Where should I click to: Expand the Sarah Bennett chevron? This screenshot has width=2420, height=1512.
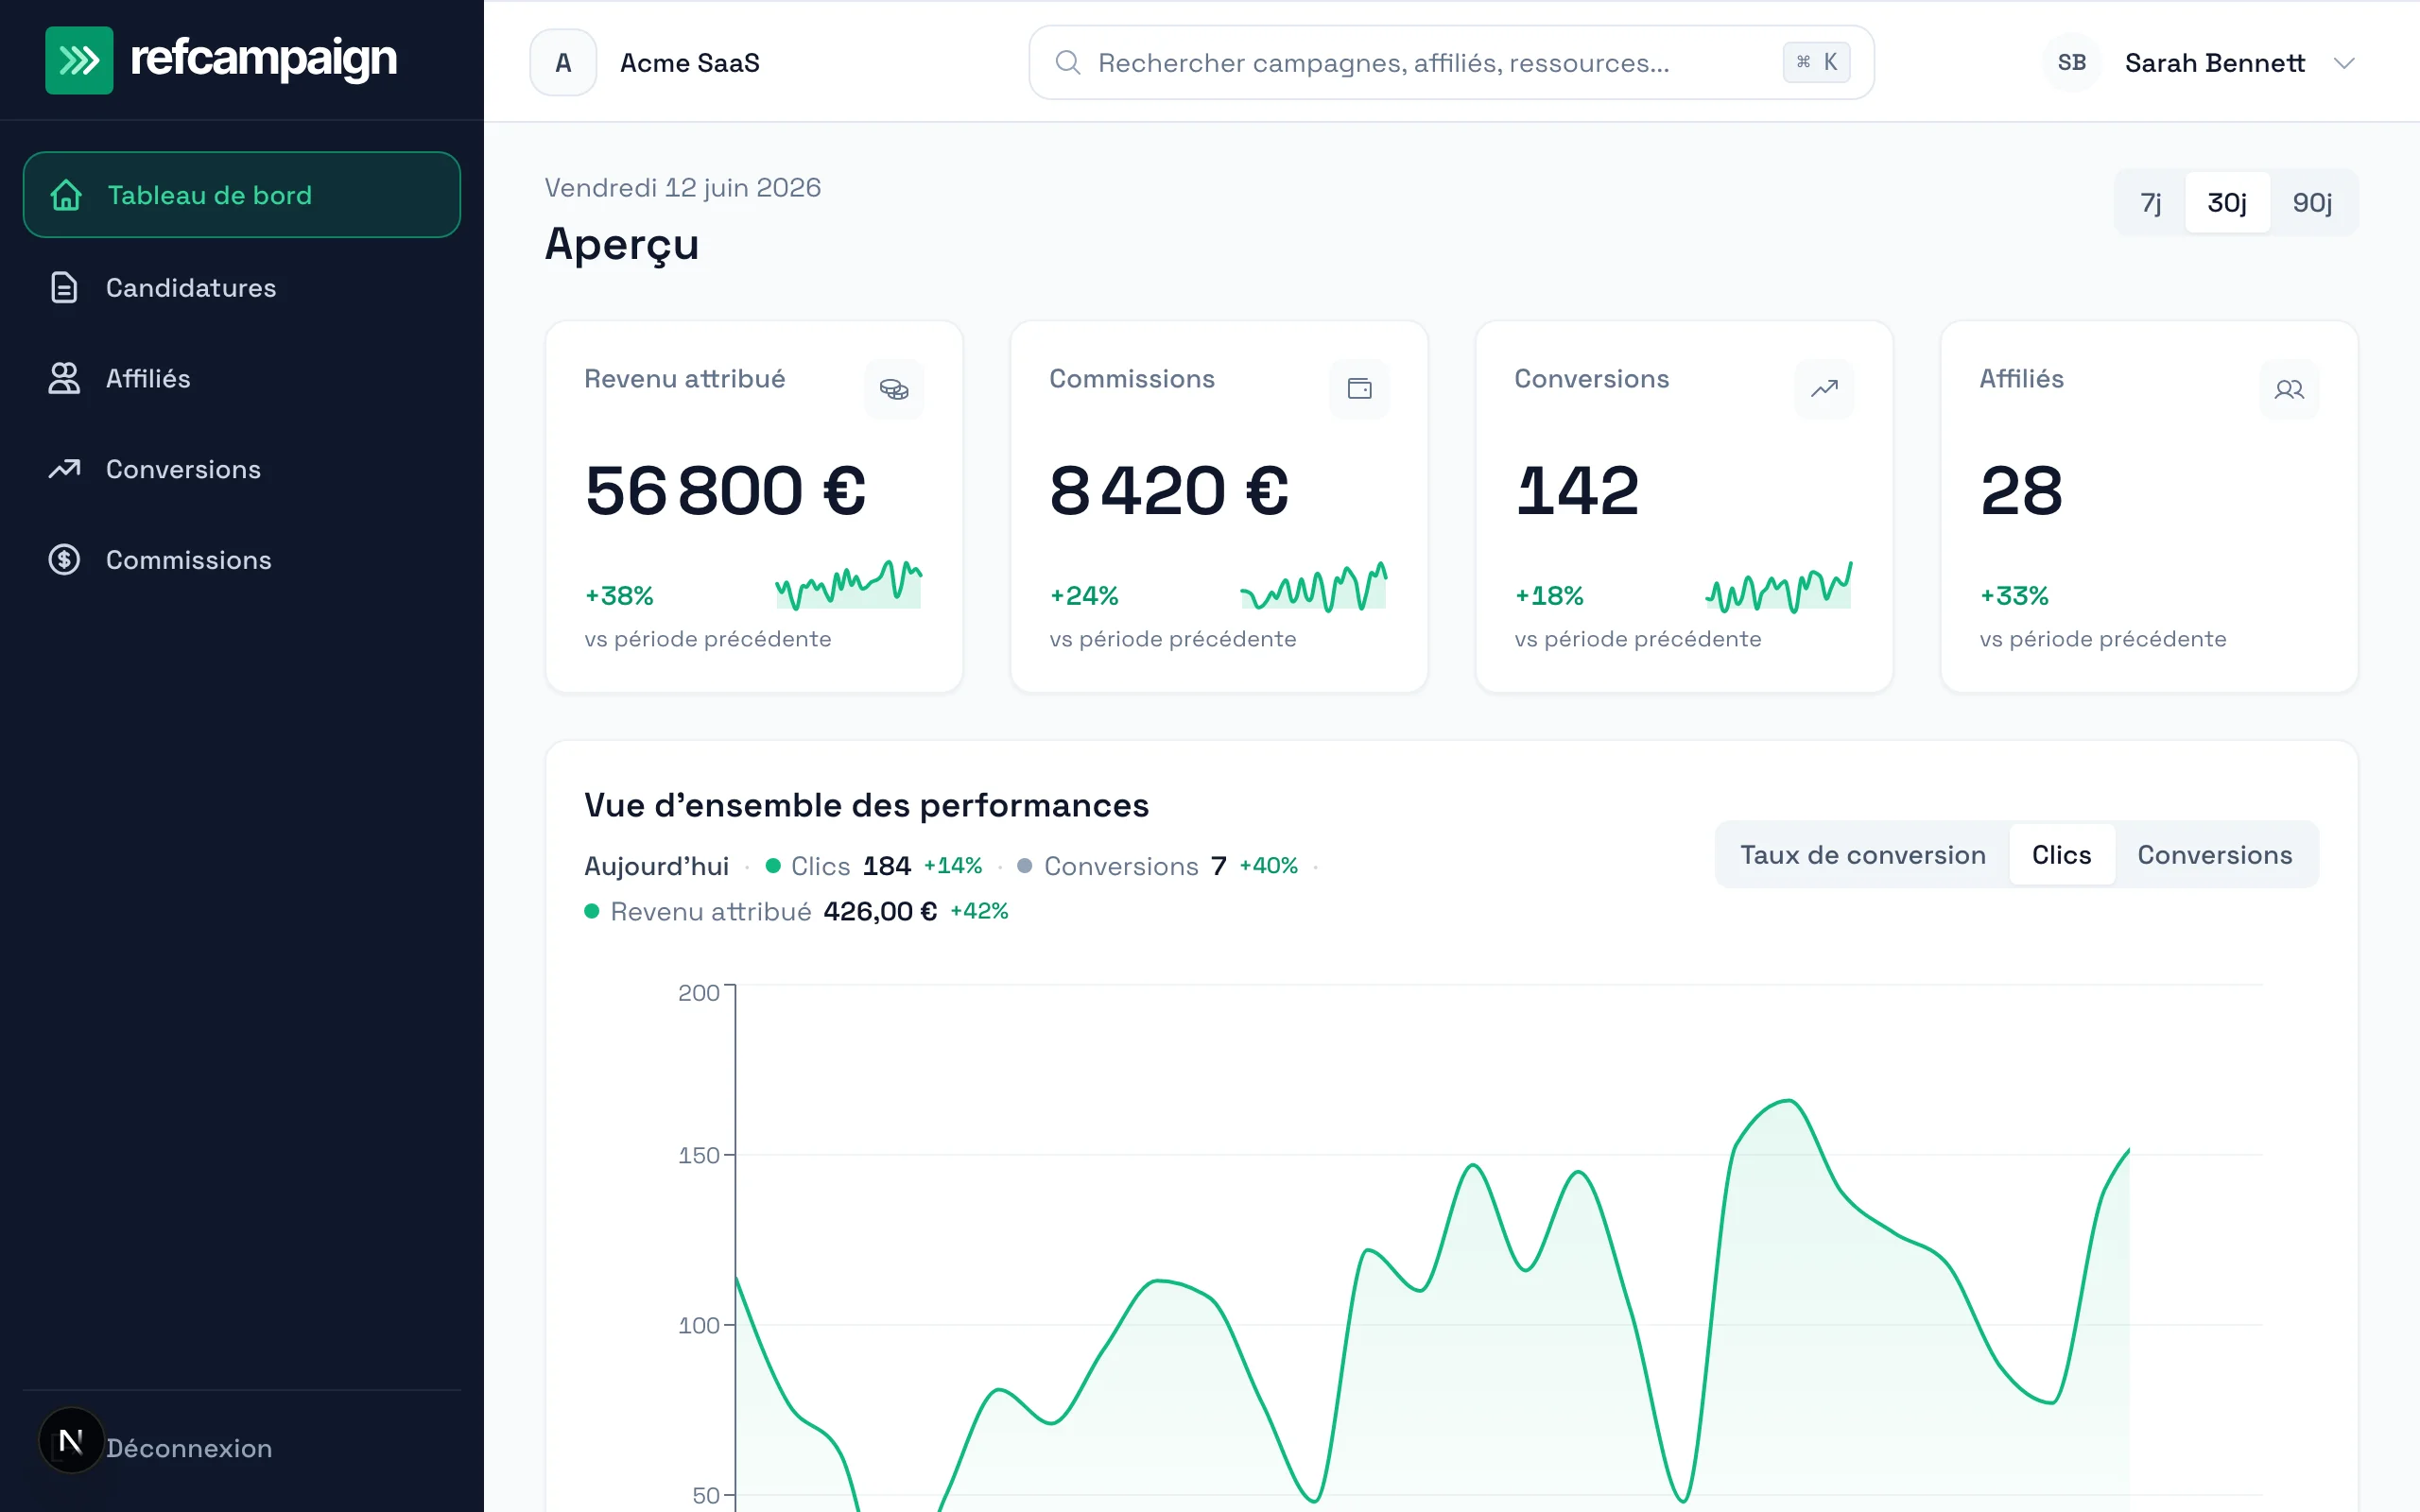[2344, 63]
